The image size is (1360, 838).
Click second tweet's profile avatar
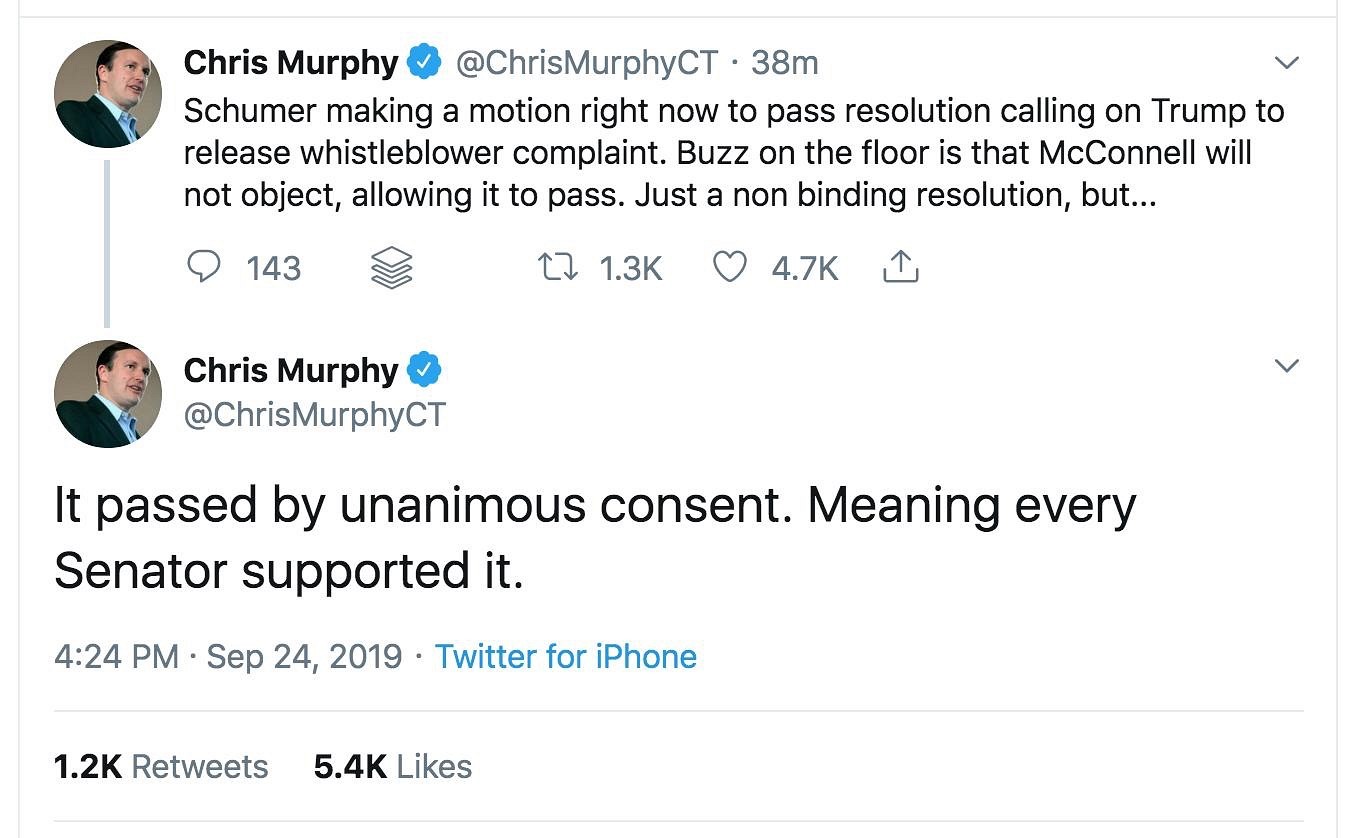click(x=107, y=393)
